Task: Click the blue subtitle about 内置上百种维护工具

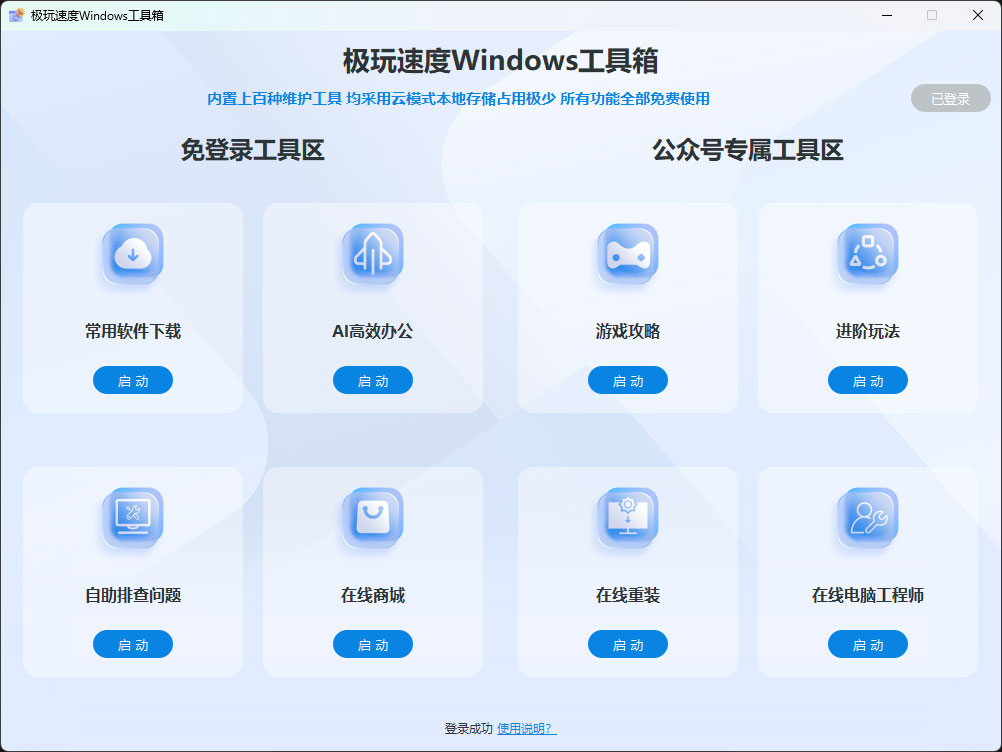Action: click(458, 98)
